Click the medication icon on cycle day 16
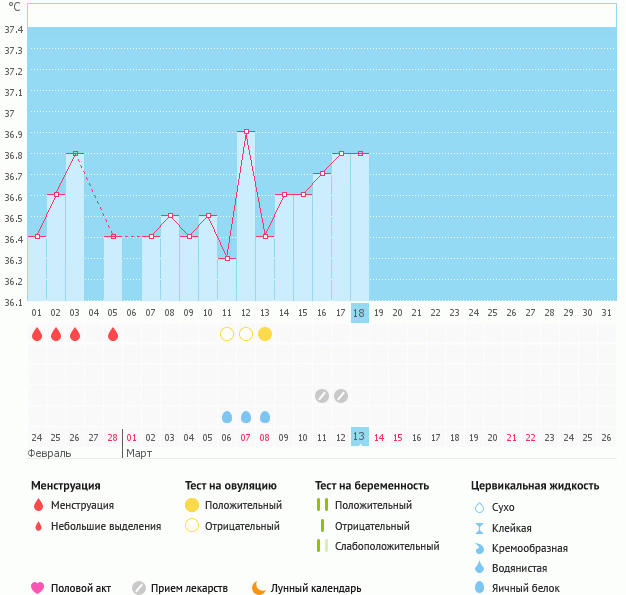Image resolution: width=626 pixels, height=595 pixels. coord(322,396)
